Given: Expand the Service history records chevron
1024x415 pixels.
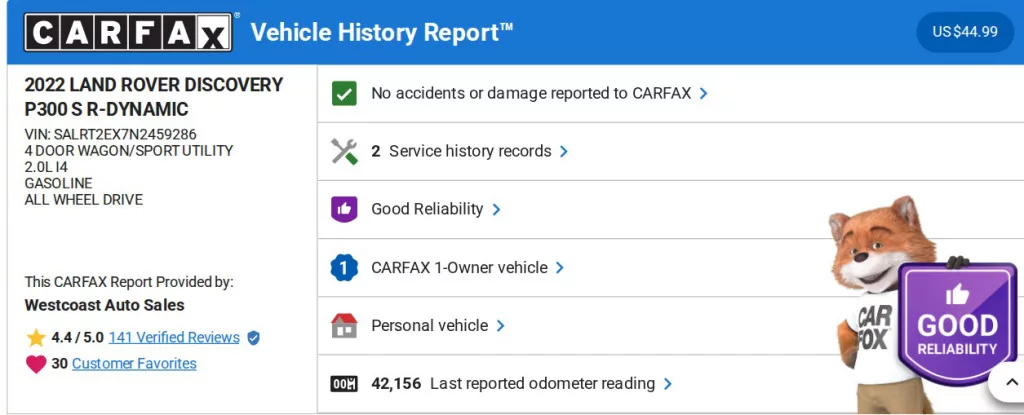Looking at the screenshot, I should point(564,151).
